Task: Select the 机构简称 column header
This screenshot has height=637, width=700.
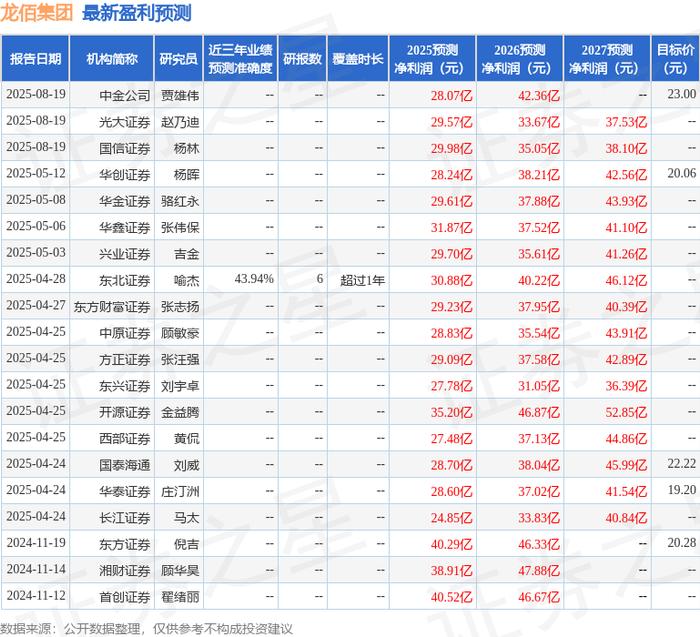Action: coord(112,59)
